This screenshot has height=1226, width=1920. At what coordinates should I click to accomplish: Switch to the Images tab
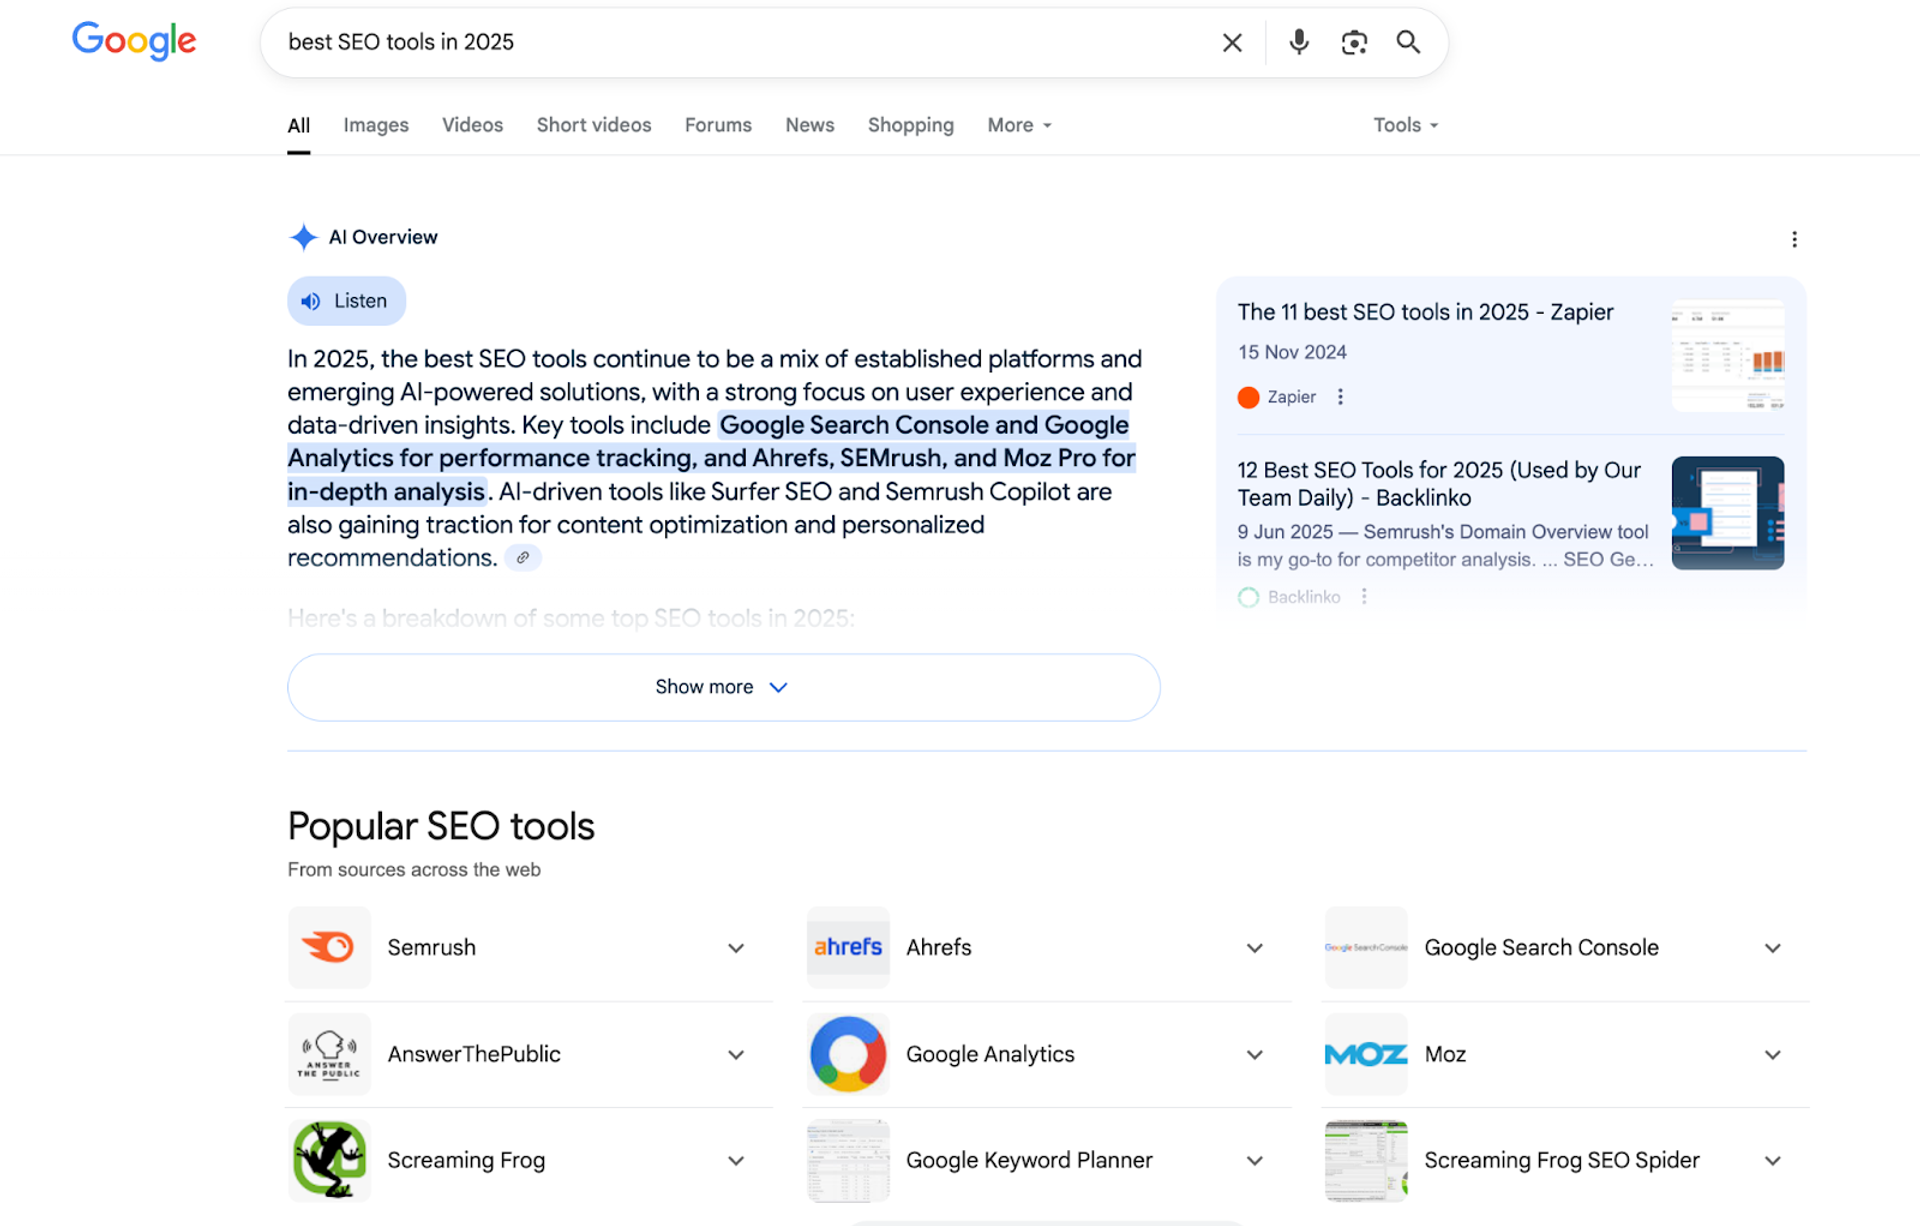click(376, 125)
